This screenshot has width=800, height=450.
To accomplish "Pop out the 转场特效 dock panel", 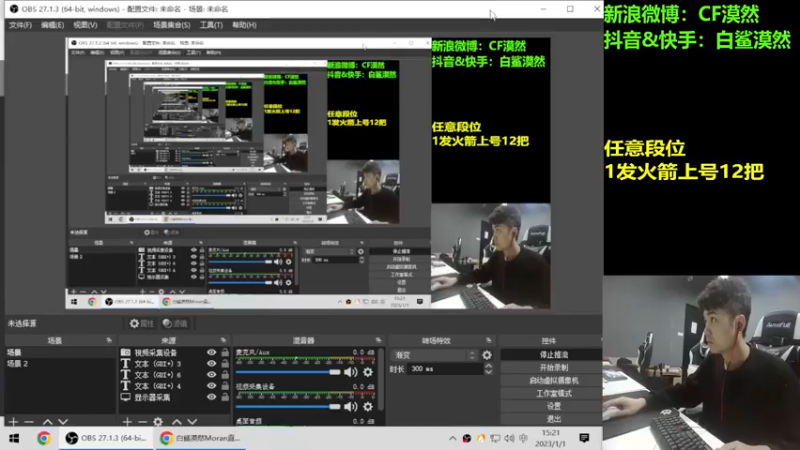I will [489, 340].
